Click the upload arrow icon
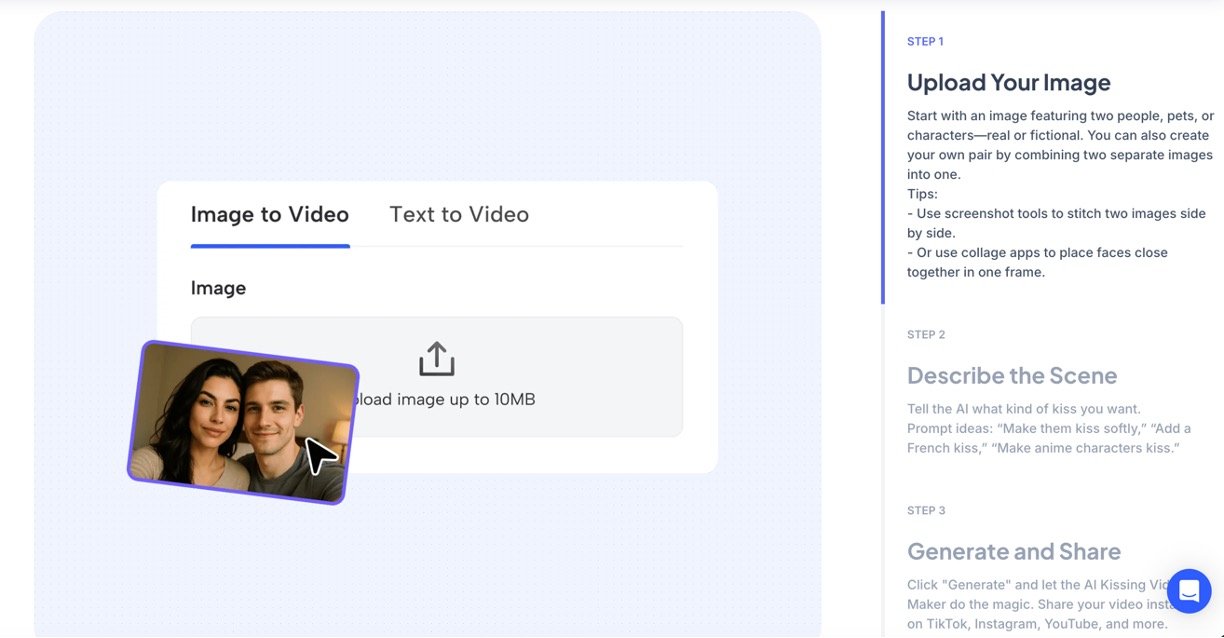The image size is (1224, 638). coord(437,359)
